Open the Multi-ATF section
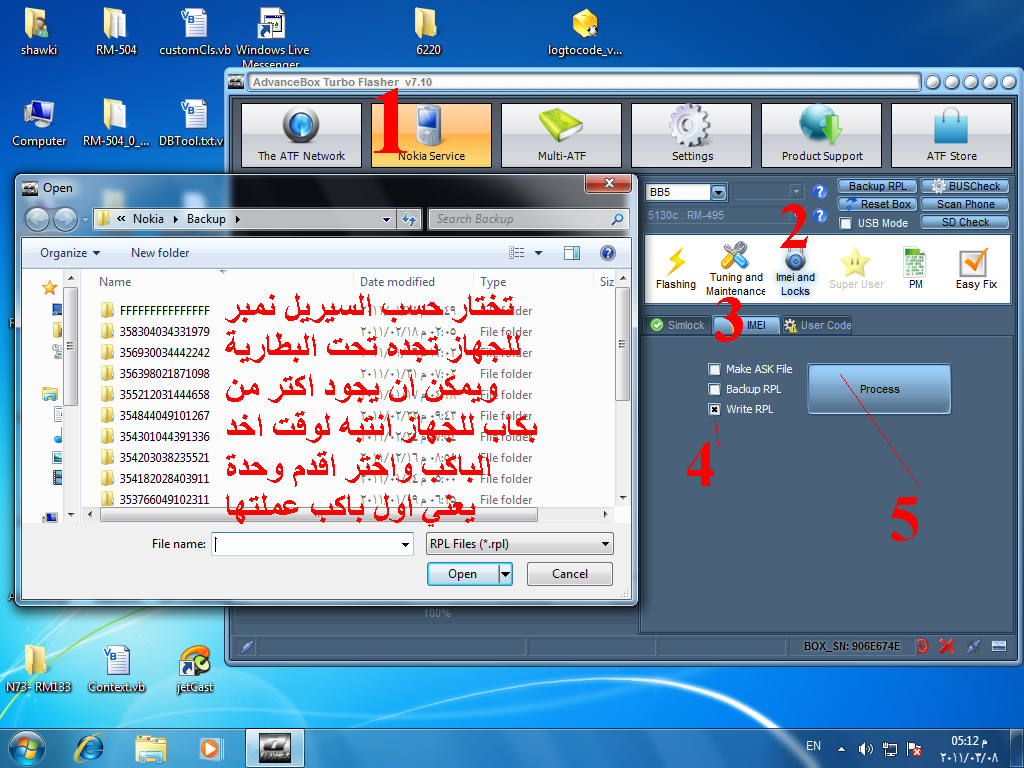This screenshot has width=1024, height=768. 561,135
